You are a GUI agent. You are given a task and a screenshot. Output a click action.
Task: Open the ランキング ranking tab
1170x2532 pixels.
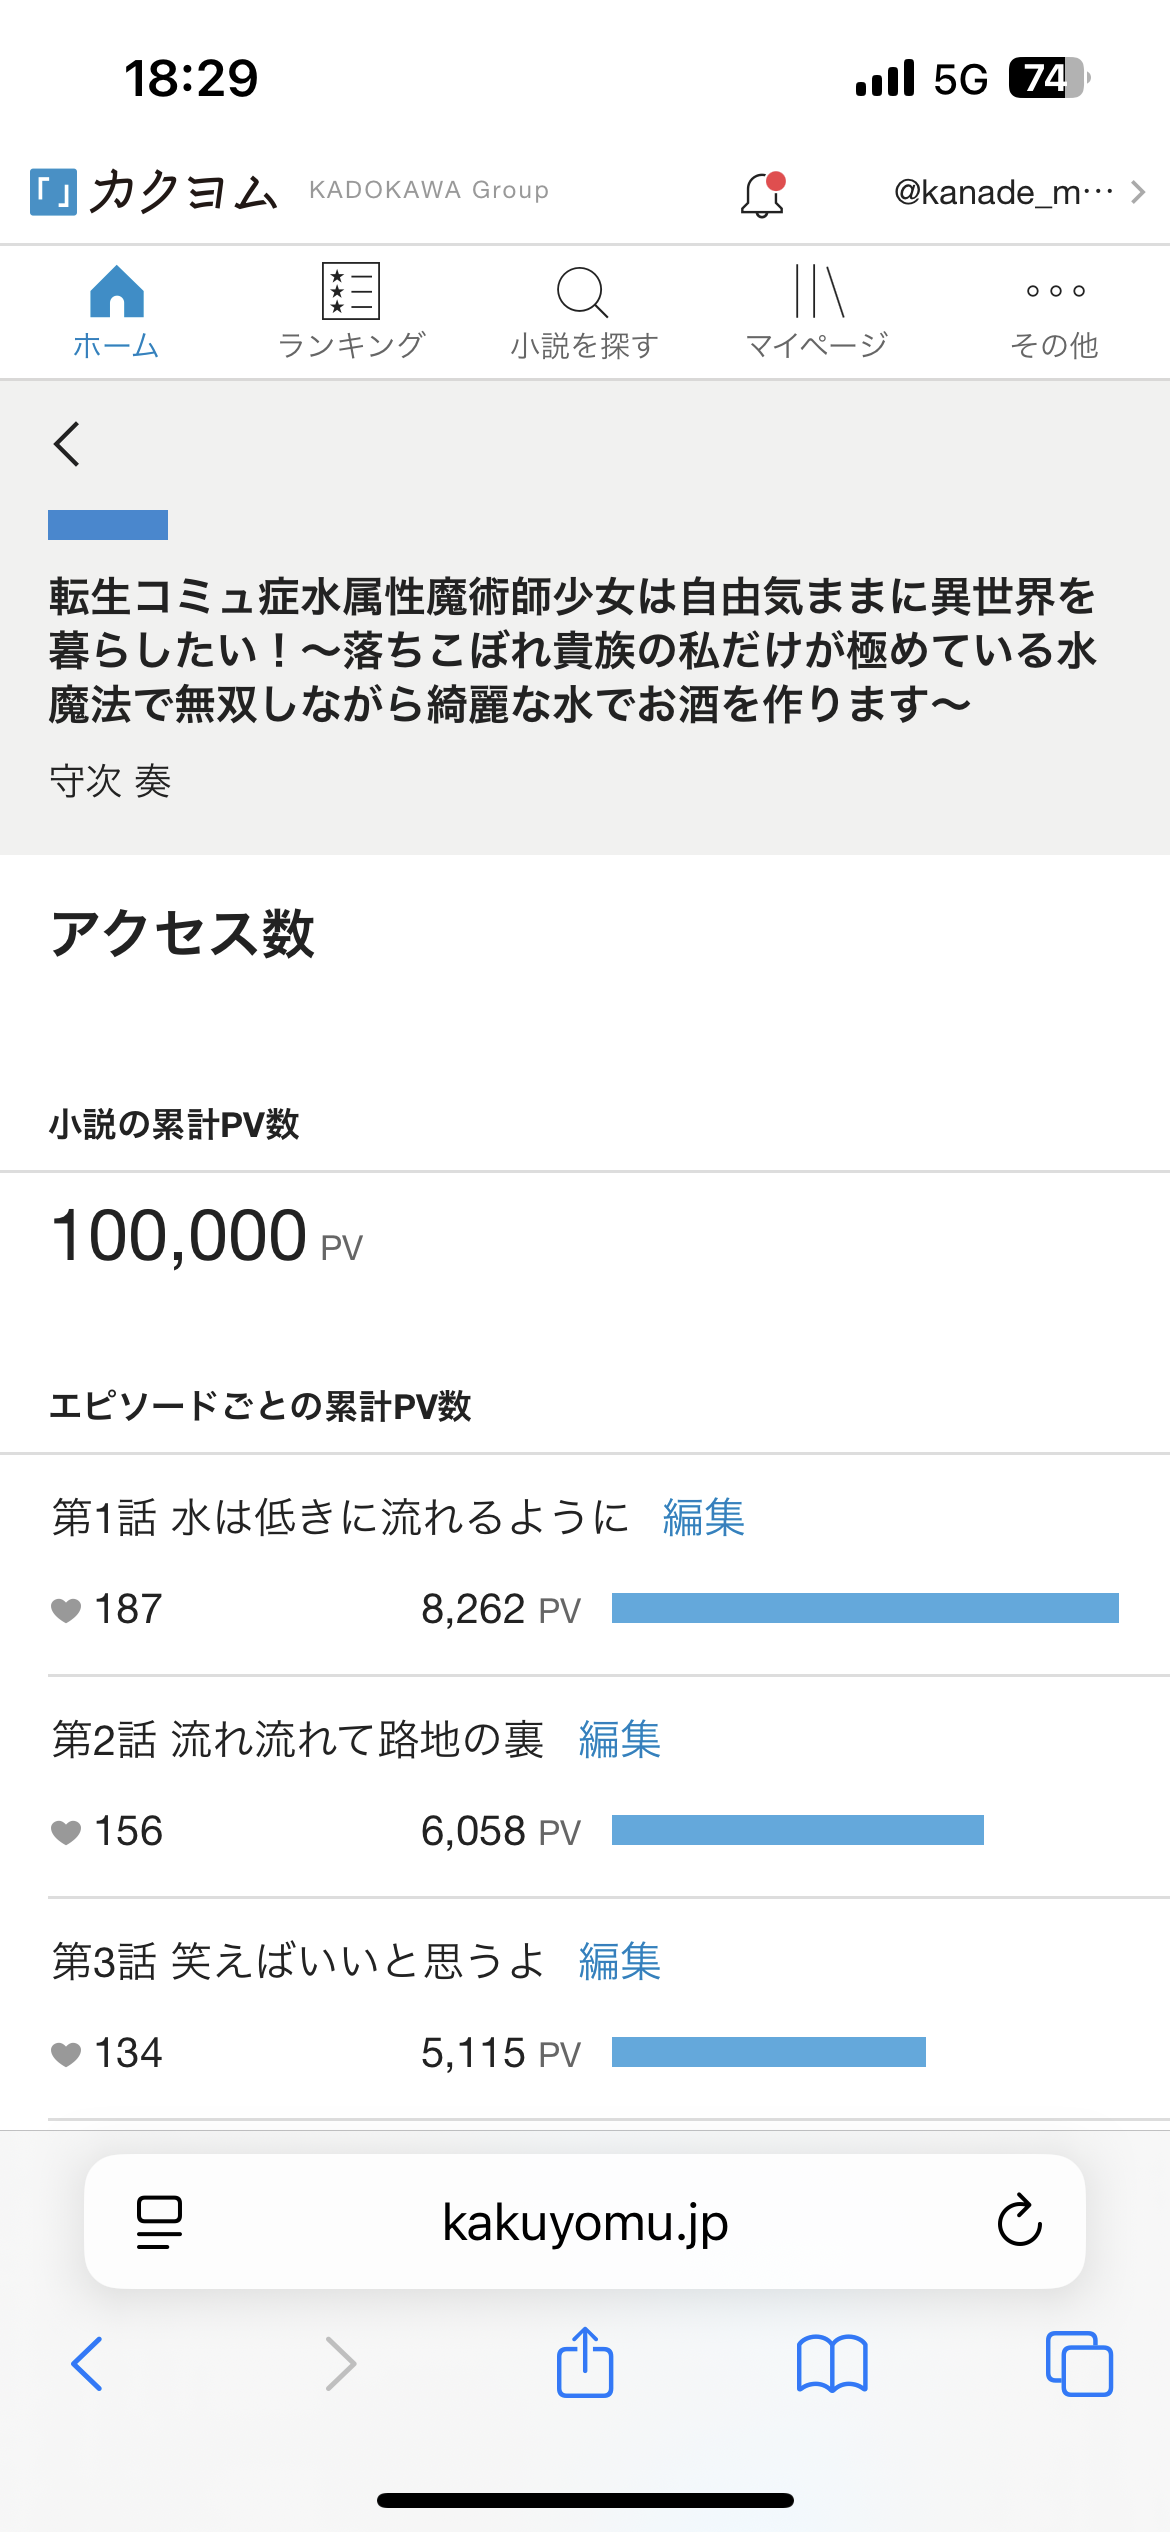click(x=351, y=312)
